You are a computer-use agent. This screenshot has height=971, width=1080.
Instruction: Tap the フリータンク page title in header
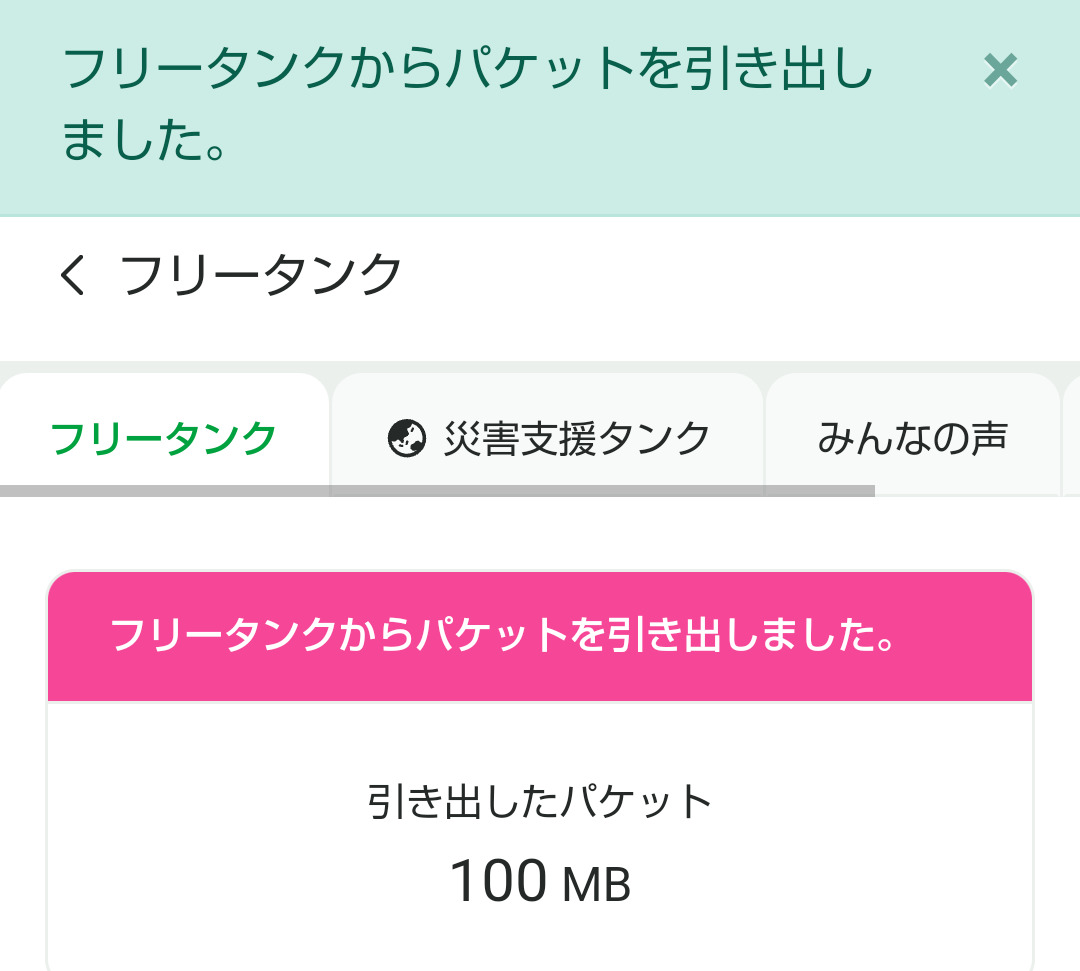pyautogui.click(x=261, y=275)
